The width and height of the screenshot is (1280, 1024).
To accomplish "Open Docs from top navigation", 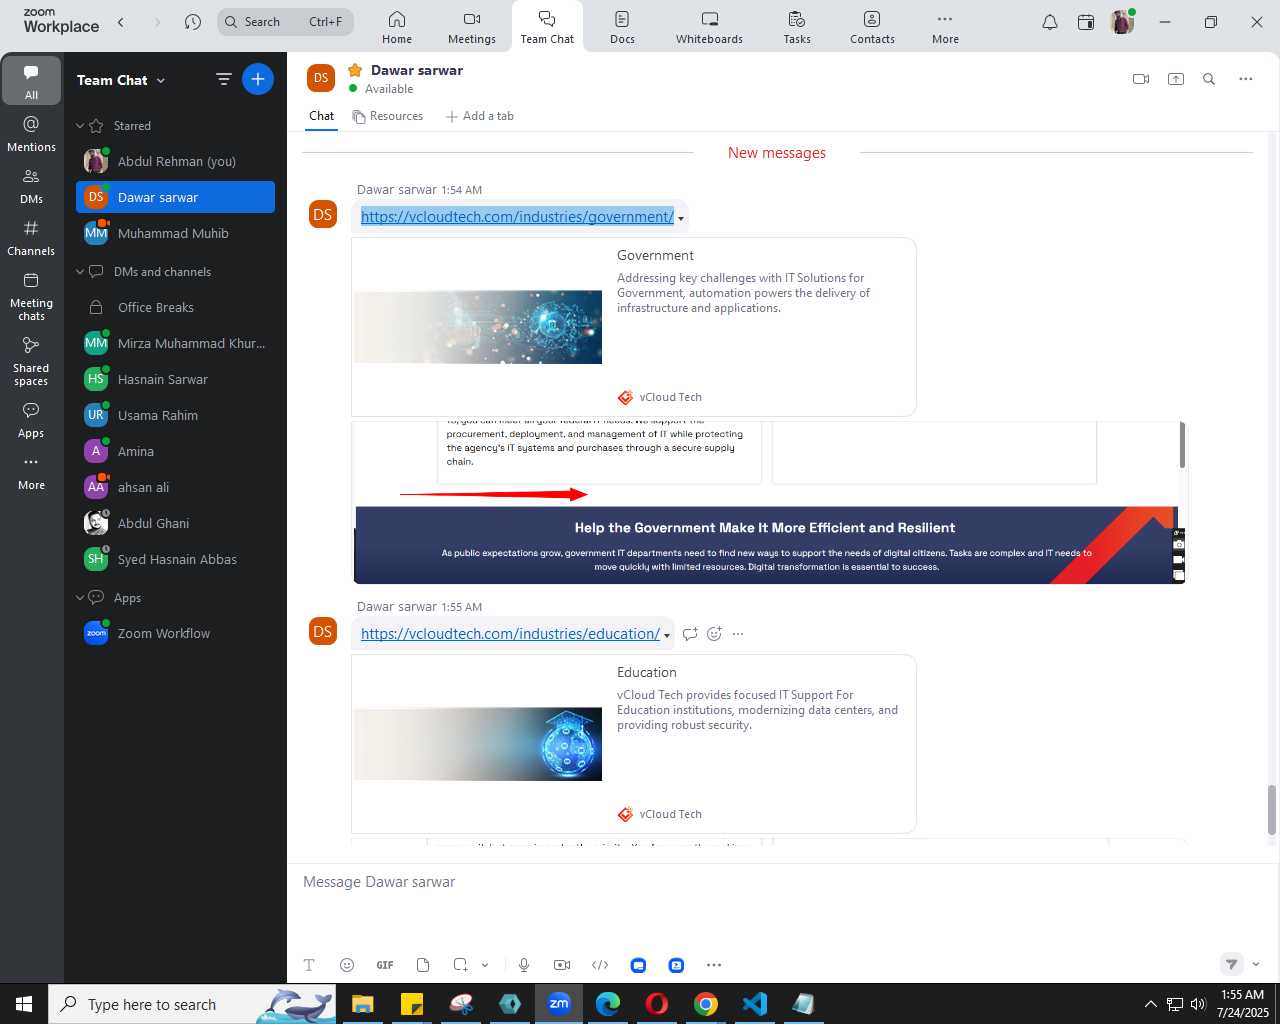I will click(x=622, y=27).
